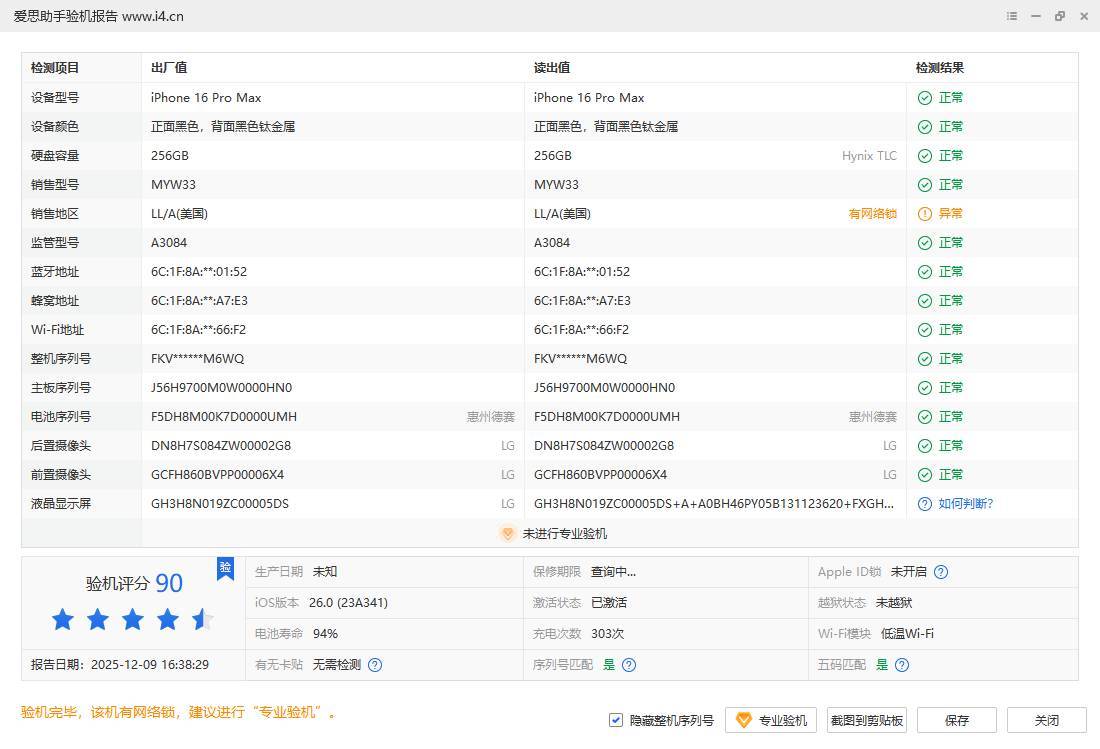Click the five-star rating display
This screenshot has height=749, width=1100.
[x=132, y=620]
